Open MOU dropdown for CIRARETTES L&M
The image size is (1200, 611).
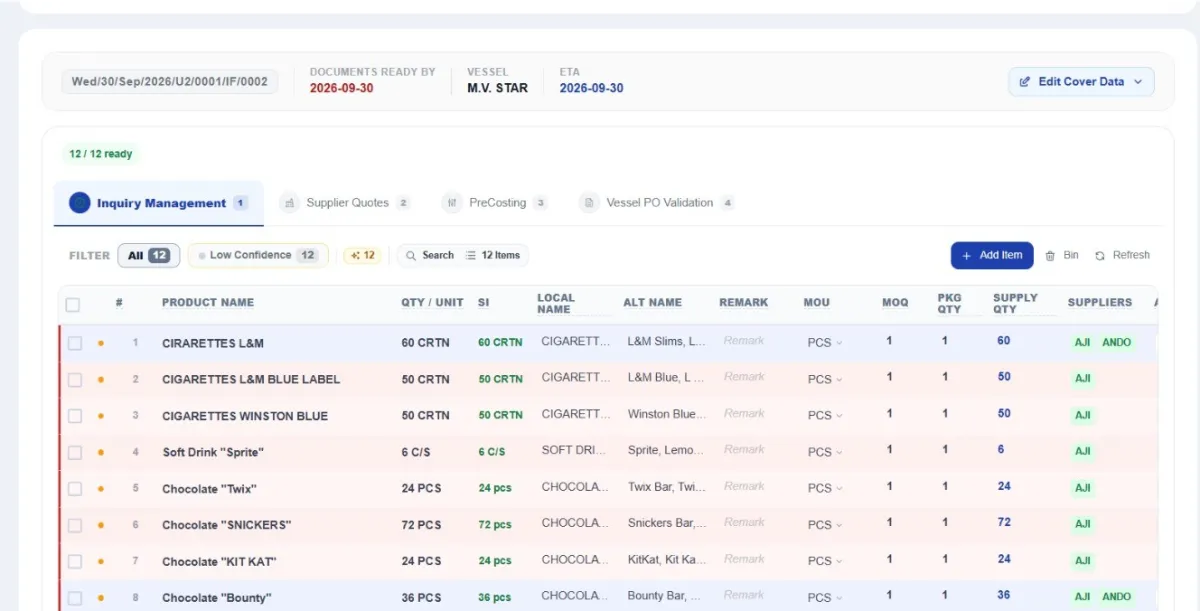825,343
